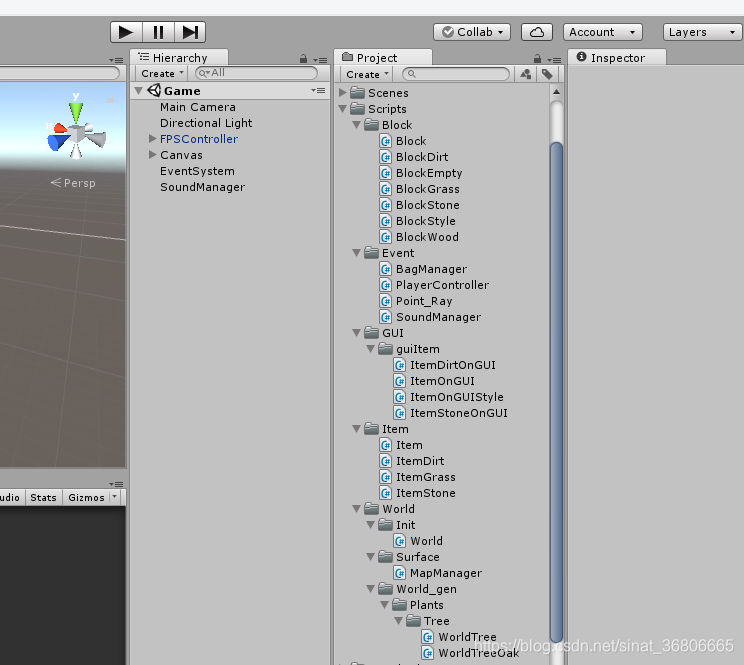Open the Layers dropdown
This screenshot has height=665, width=744.
point(702,32)
